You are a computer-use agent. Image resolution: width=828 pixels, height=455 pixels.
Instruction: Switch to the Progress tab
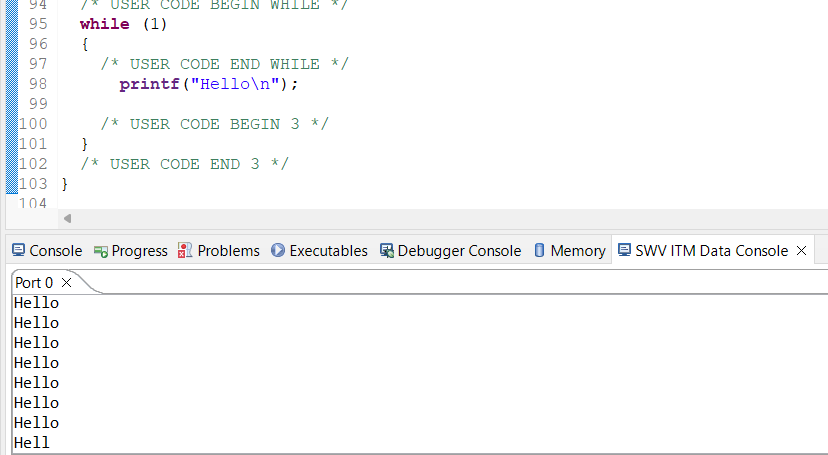coord(130,251)
